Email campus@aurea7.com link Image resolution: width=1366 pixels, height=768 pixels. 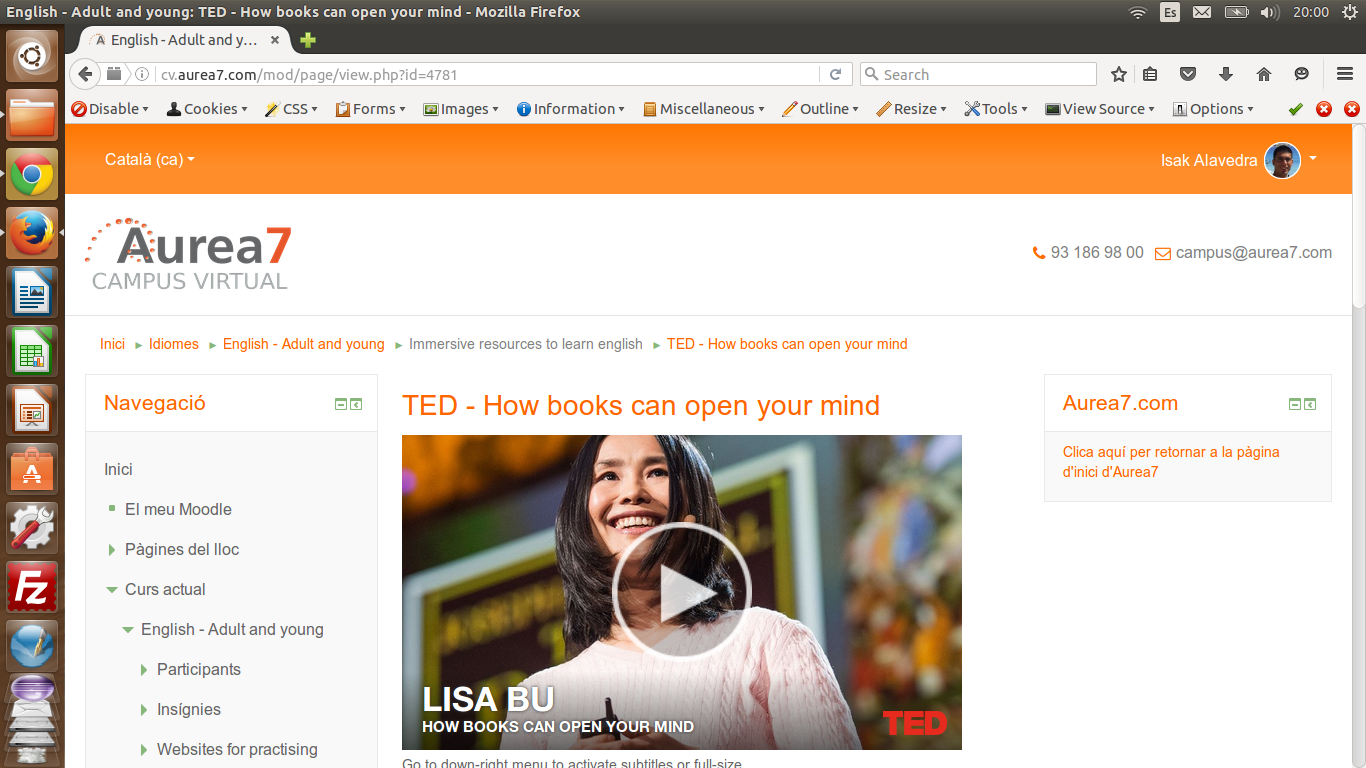(x=1254, y=253)
